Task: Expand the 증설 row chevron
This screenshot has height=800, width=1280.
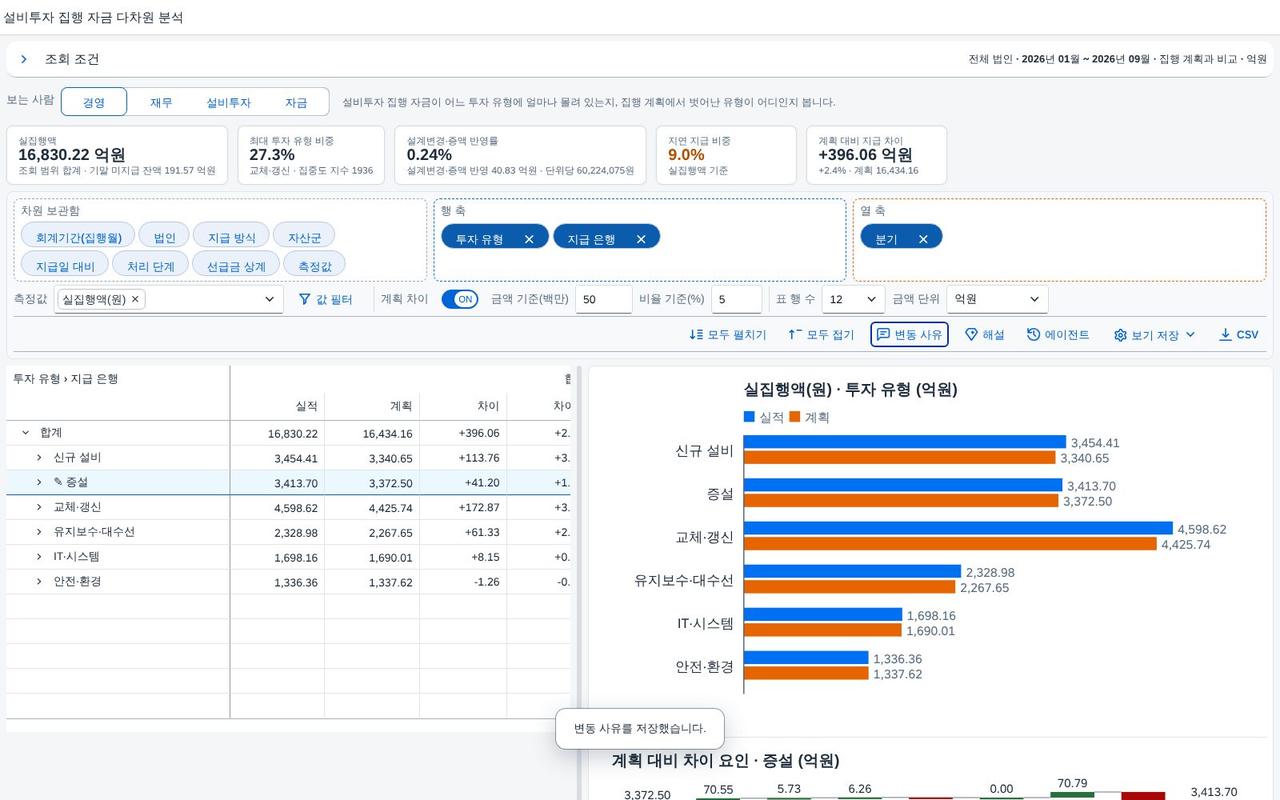Action: [39, 483]
